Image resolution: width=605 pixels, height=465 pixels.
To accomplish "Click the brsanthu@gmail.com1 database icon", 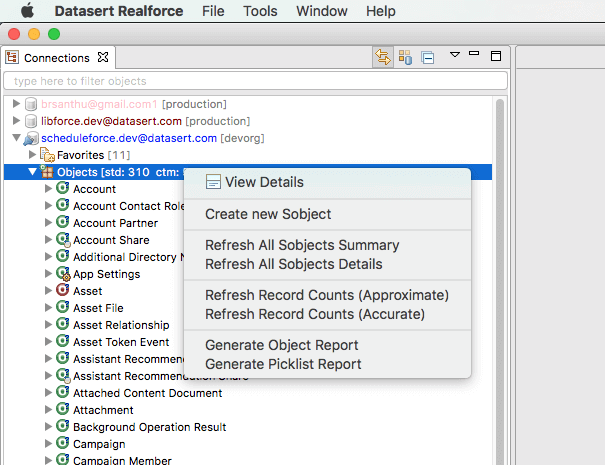I will [x=31, y=104].
